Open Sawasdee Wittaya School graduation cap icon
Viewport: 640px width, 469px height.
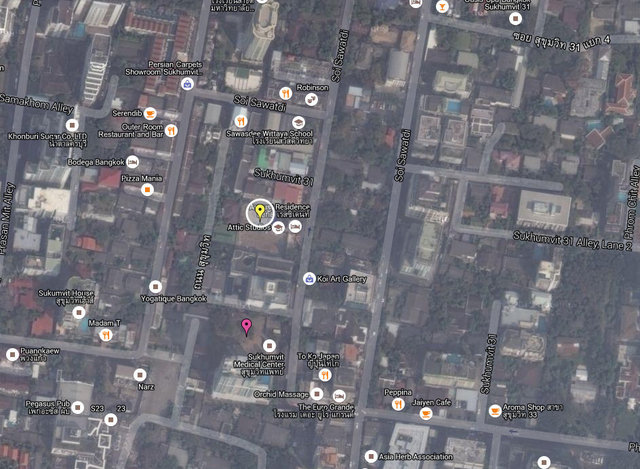click(x=298, y=122)
